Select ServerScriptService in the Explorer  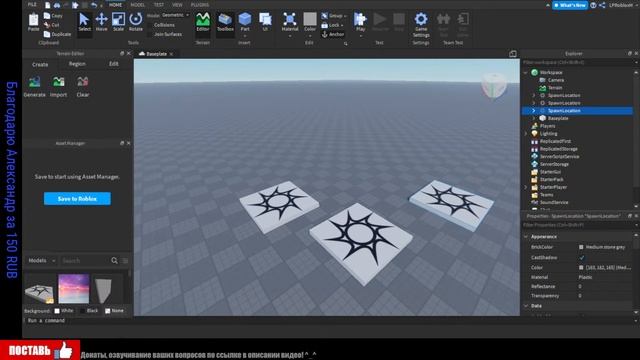[559, 157]
